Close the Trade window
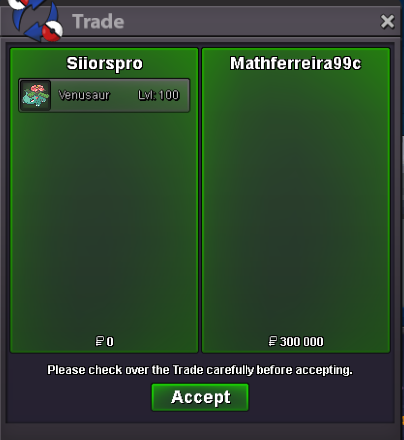Viewport: 404px width, 440px height. pos(387,22)
